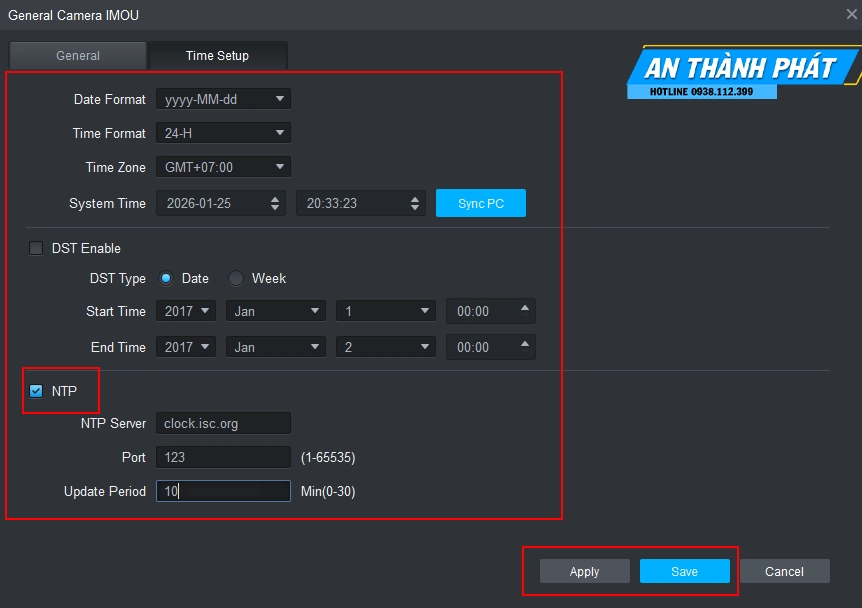Viewport: 862px width, 608px height.
Task: Select the Date radio button for DST Type
Action: (166, 279)
